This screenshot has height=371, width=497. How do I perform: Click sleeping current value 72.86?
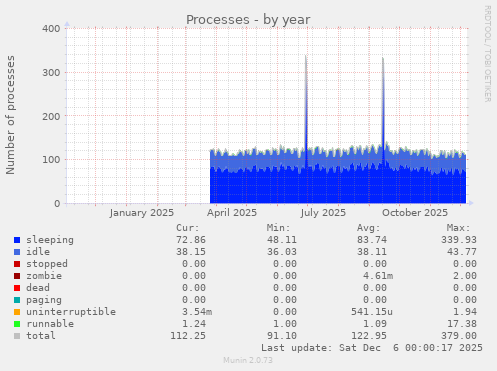[191, 240]
